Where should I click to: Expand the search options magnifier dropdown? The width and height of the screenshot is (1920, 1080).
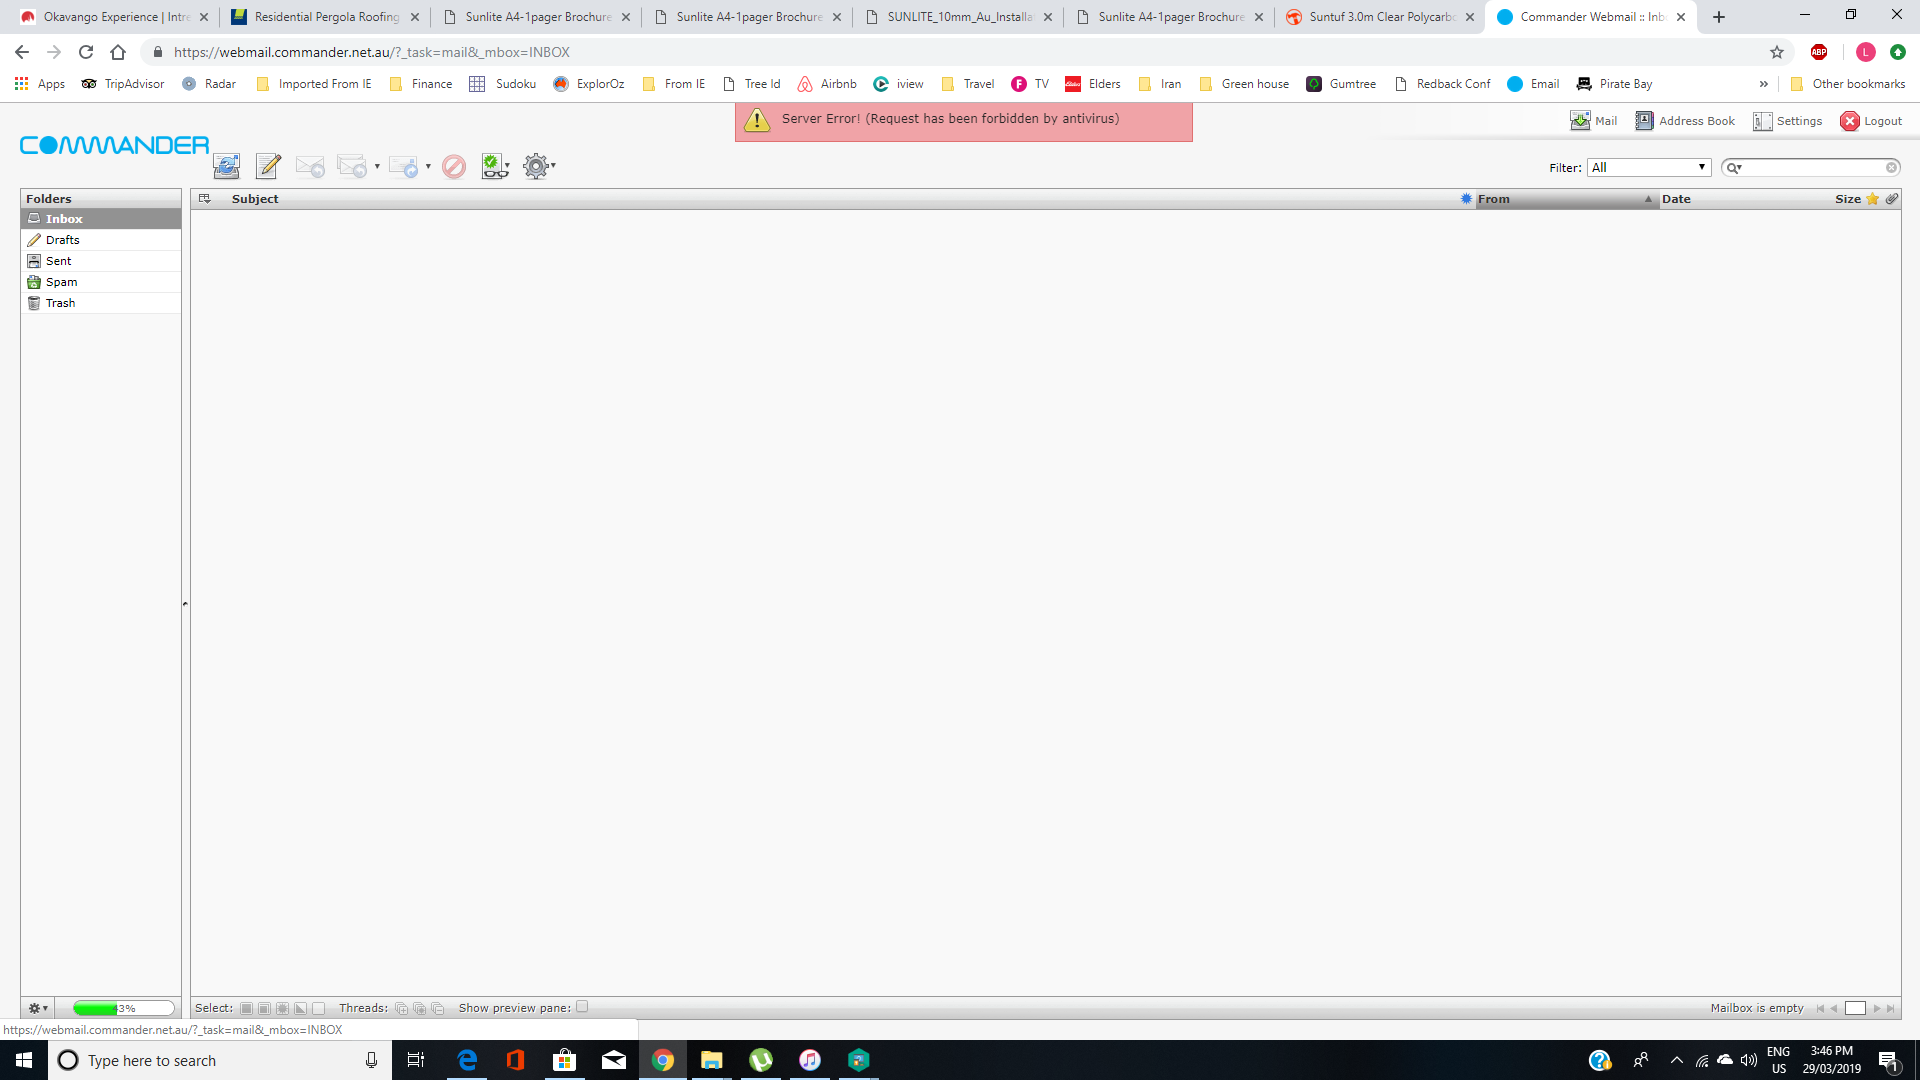tap(1735, 168)
